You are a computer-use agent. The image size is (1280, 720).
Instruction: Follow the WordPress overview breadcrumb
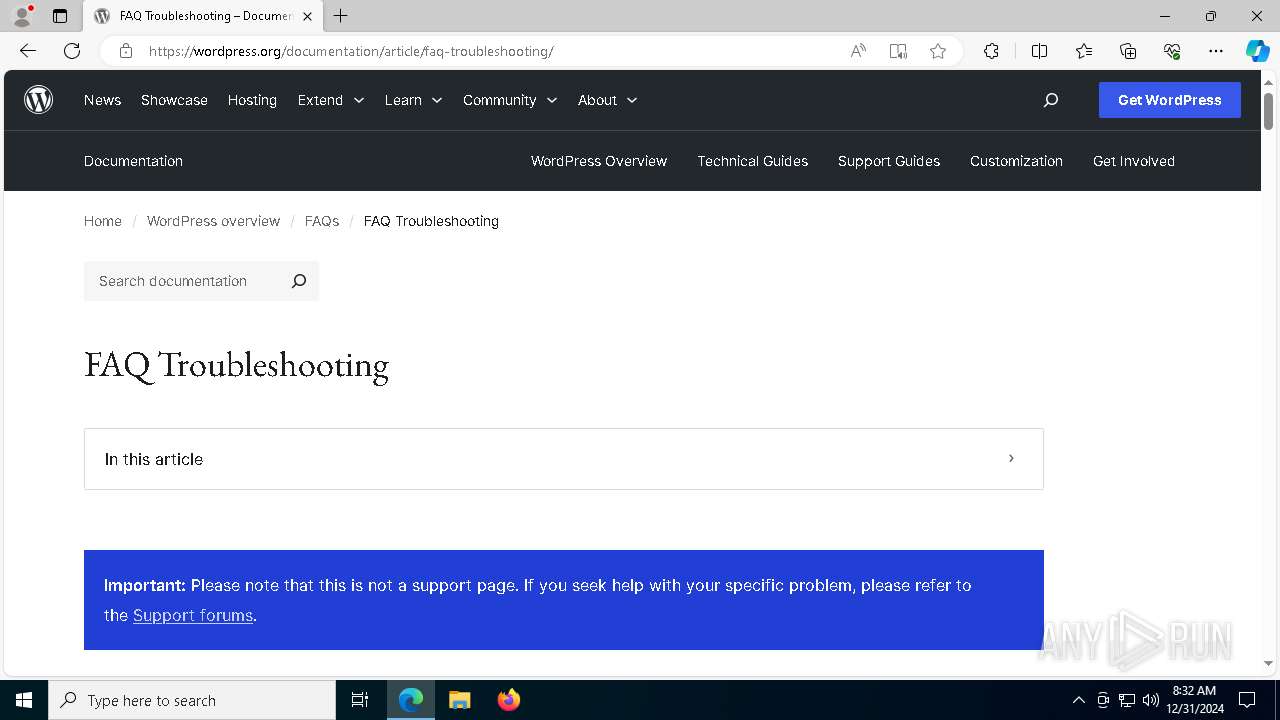pyautogui.click(x=213, y=221)
